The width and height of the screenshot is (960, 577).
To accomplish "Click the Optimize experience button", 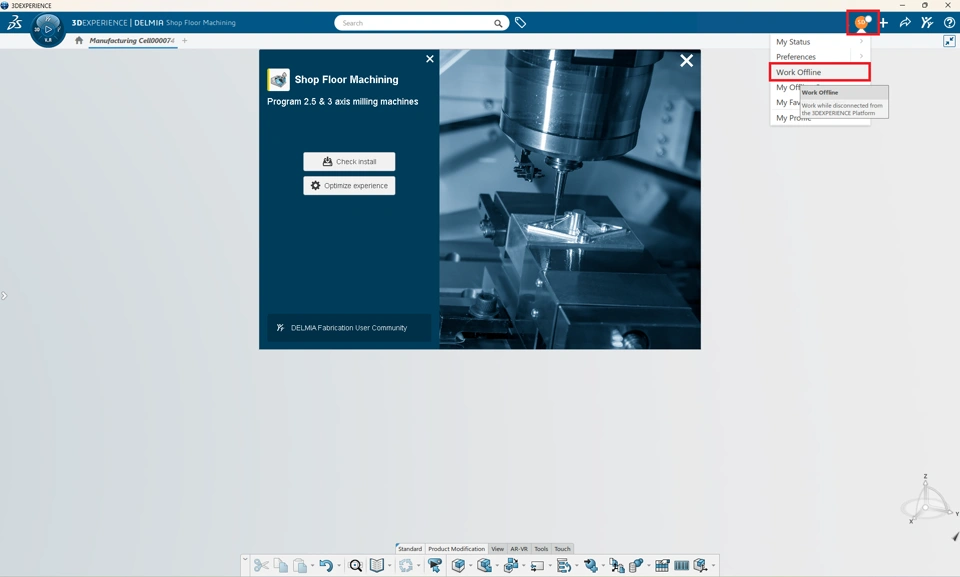I will click(349, 186).
